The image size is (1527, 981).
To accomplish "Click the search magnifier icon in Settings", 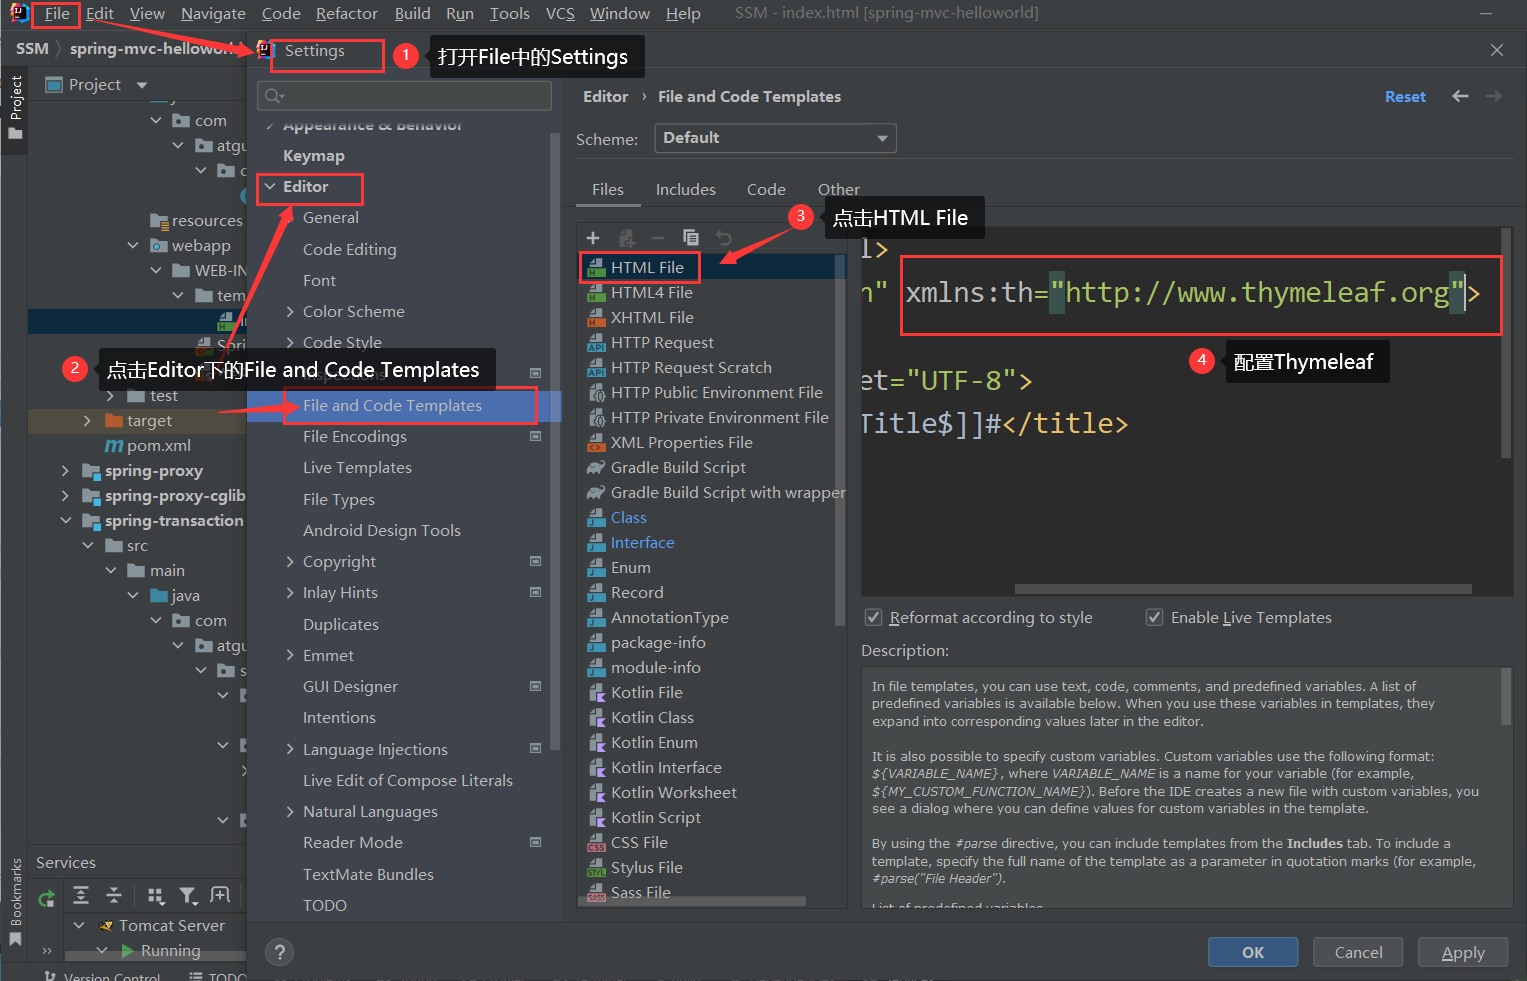I will pos(273,96).
